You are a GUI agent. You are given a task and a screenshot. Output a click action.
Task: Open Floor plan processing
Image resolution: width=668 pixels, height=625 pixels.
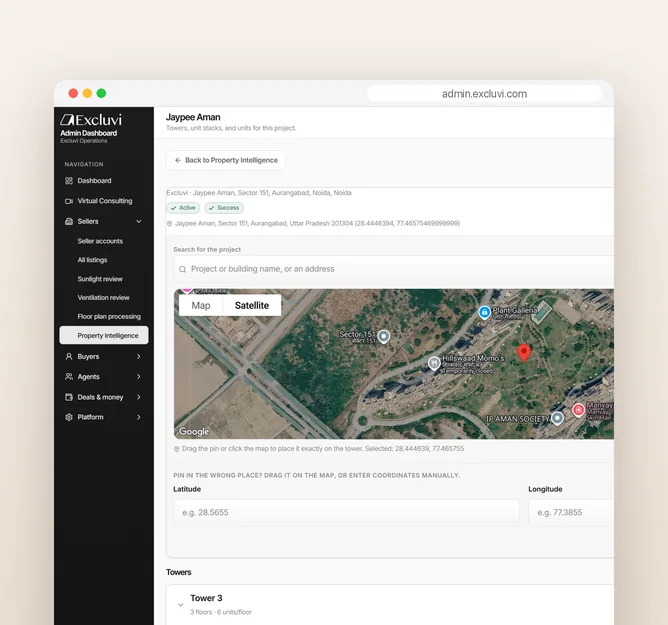[x=109, y=317]
